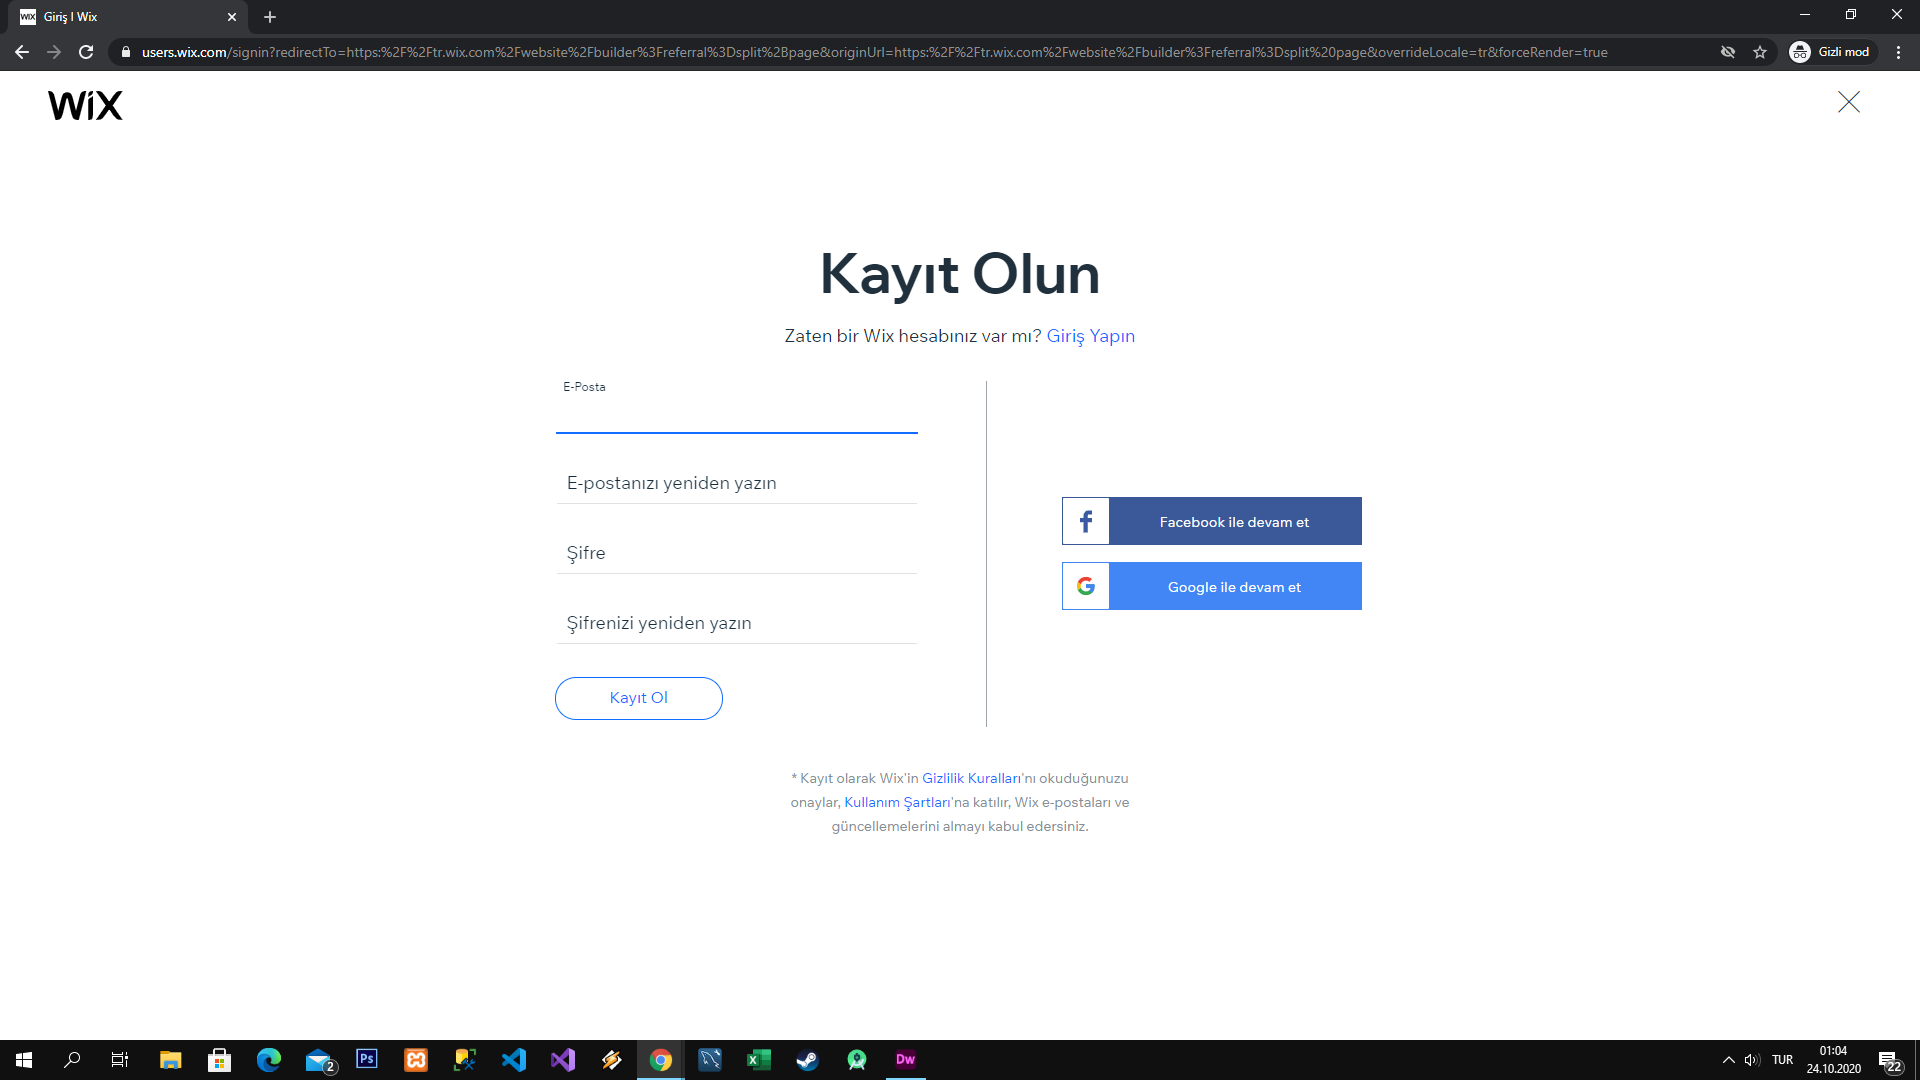Close the Giriş | Wix tab
Viewport: 1920px width, 1080px height.
[232, 17]
